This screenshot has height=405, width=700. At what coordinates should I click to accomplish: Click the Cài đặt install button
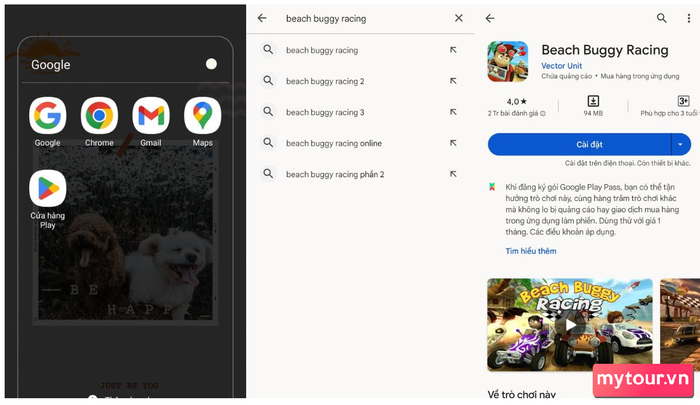coord(579,144)
